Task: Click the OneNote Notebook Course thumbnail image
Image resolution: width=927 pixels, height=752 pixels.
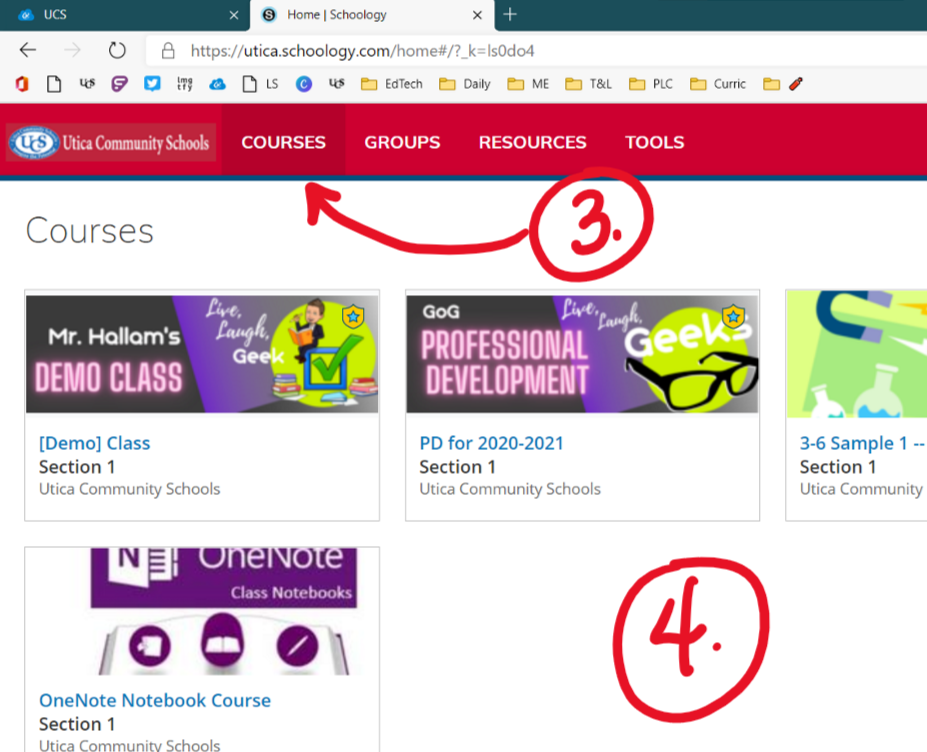Action: 202,611
